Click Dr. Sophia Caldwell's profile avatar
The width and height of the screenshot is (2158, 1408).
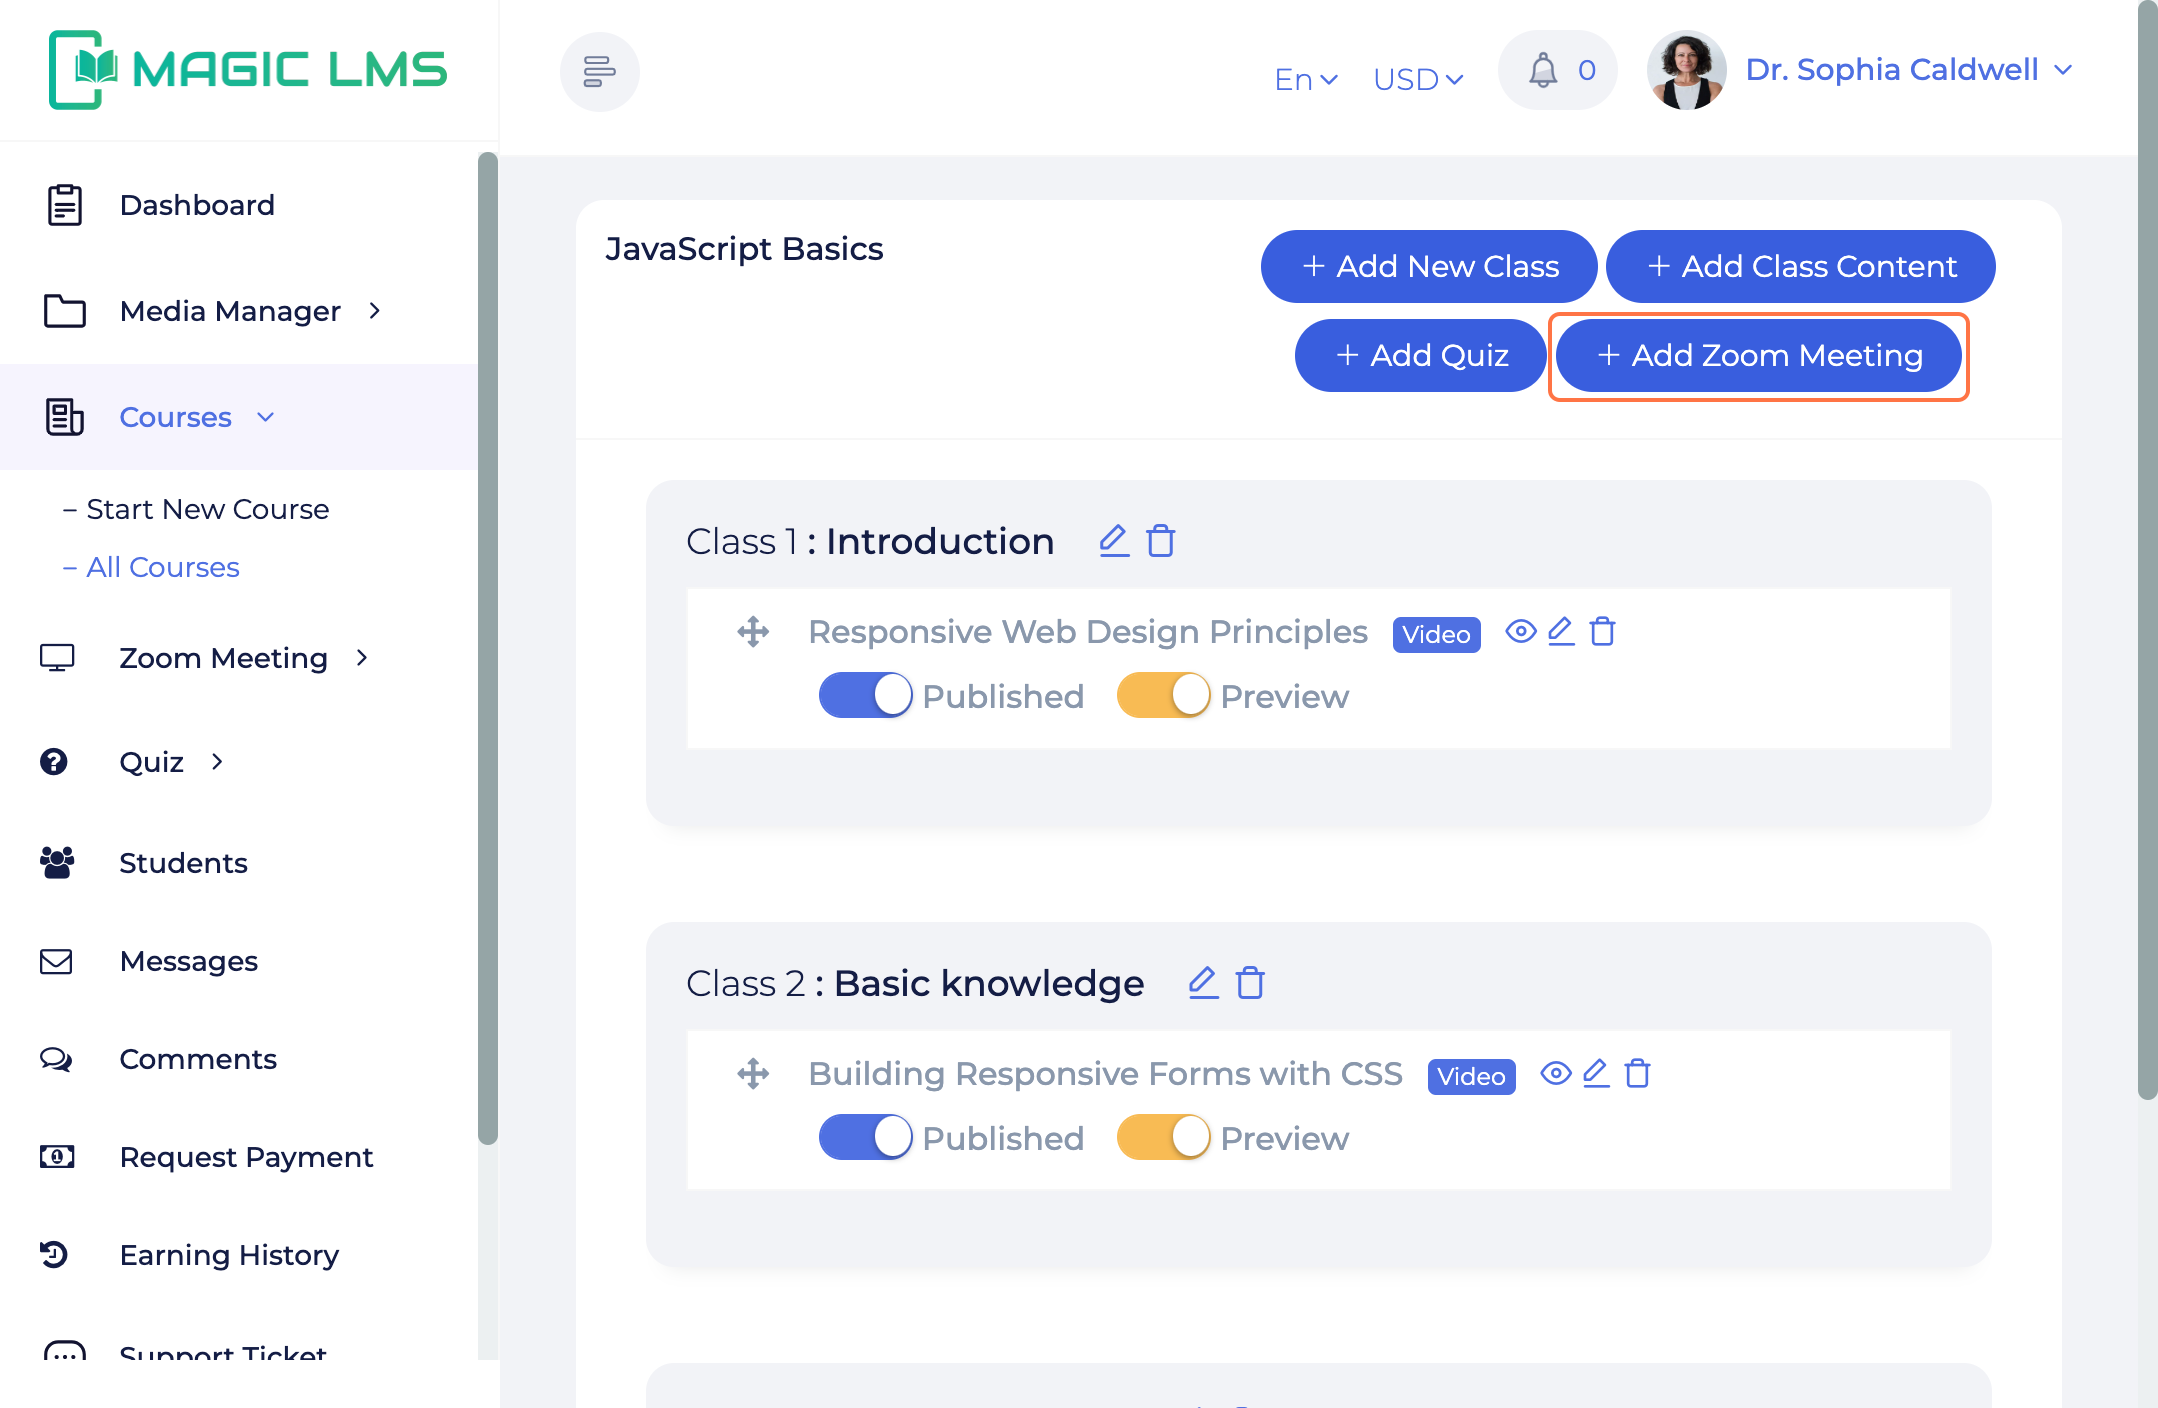pos(1686,70)
